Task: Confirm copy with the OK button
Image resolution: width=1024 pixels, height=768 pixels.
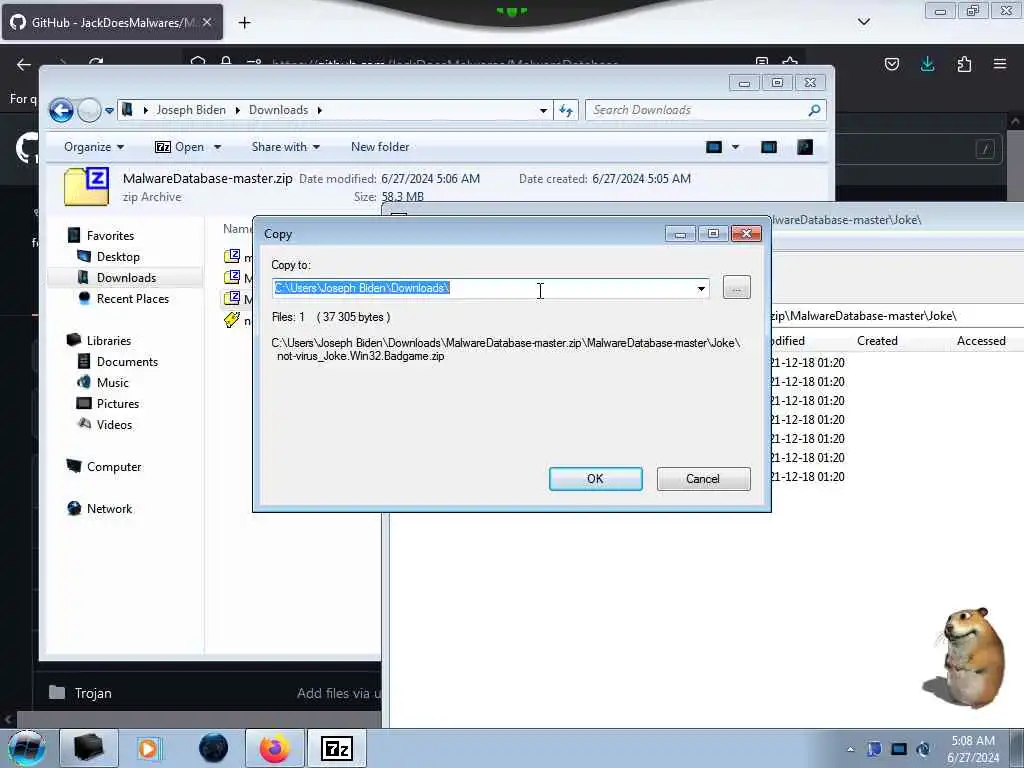Action: [x=595, y=479]
